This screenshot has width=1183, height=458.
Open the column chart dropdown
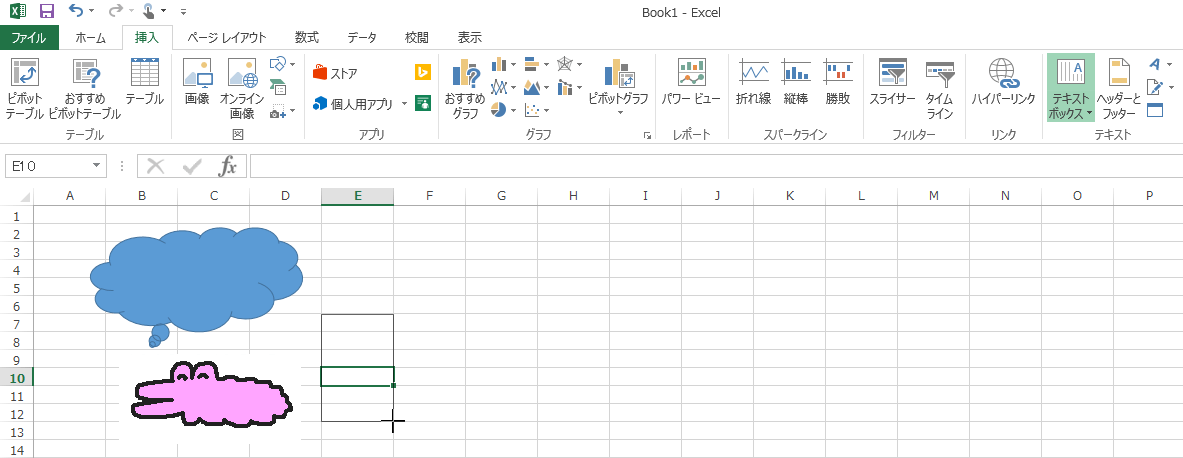(x=503, y=65)
